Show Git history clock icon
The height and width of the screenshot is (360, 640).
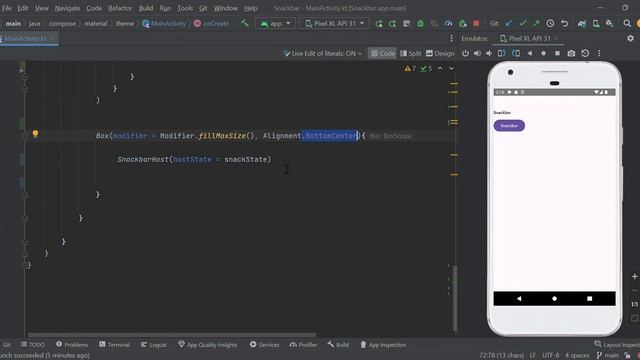tap(550, 24)
